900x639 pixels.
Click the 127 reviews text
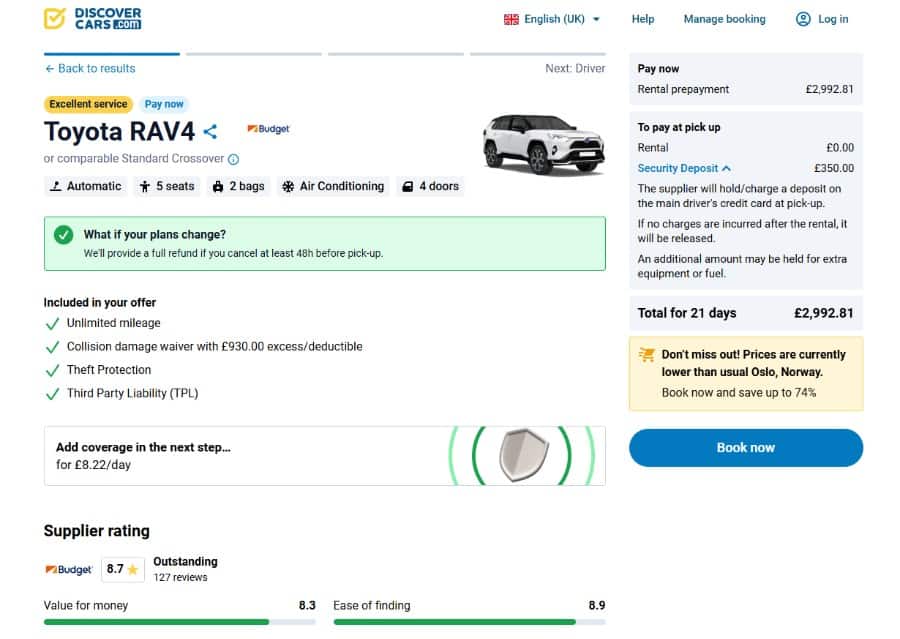tap(180, 578)
